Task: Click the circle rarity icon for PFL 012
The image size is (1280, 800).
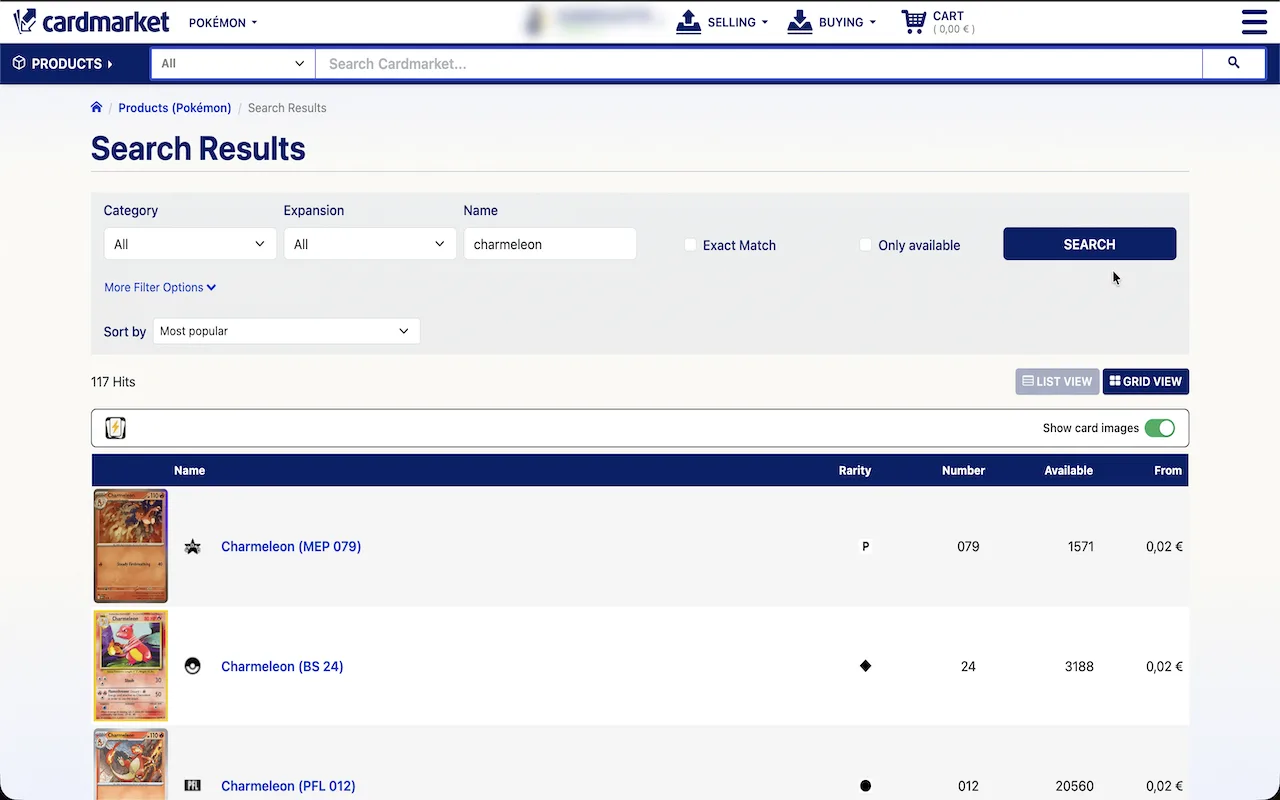Action: 866,786
